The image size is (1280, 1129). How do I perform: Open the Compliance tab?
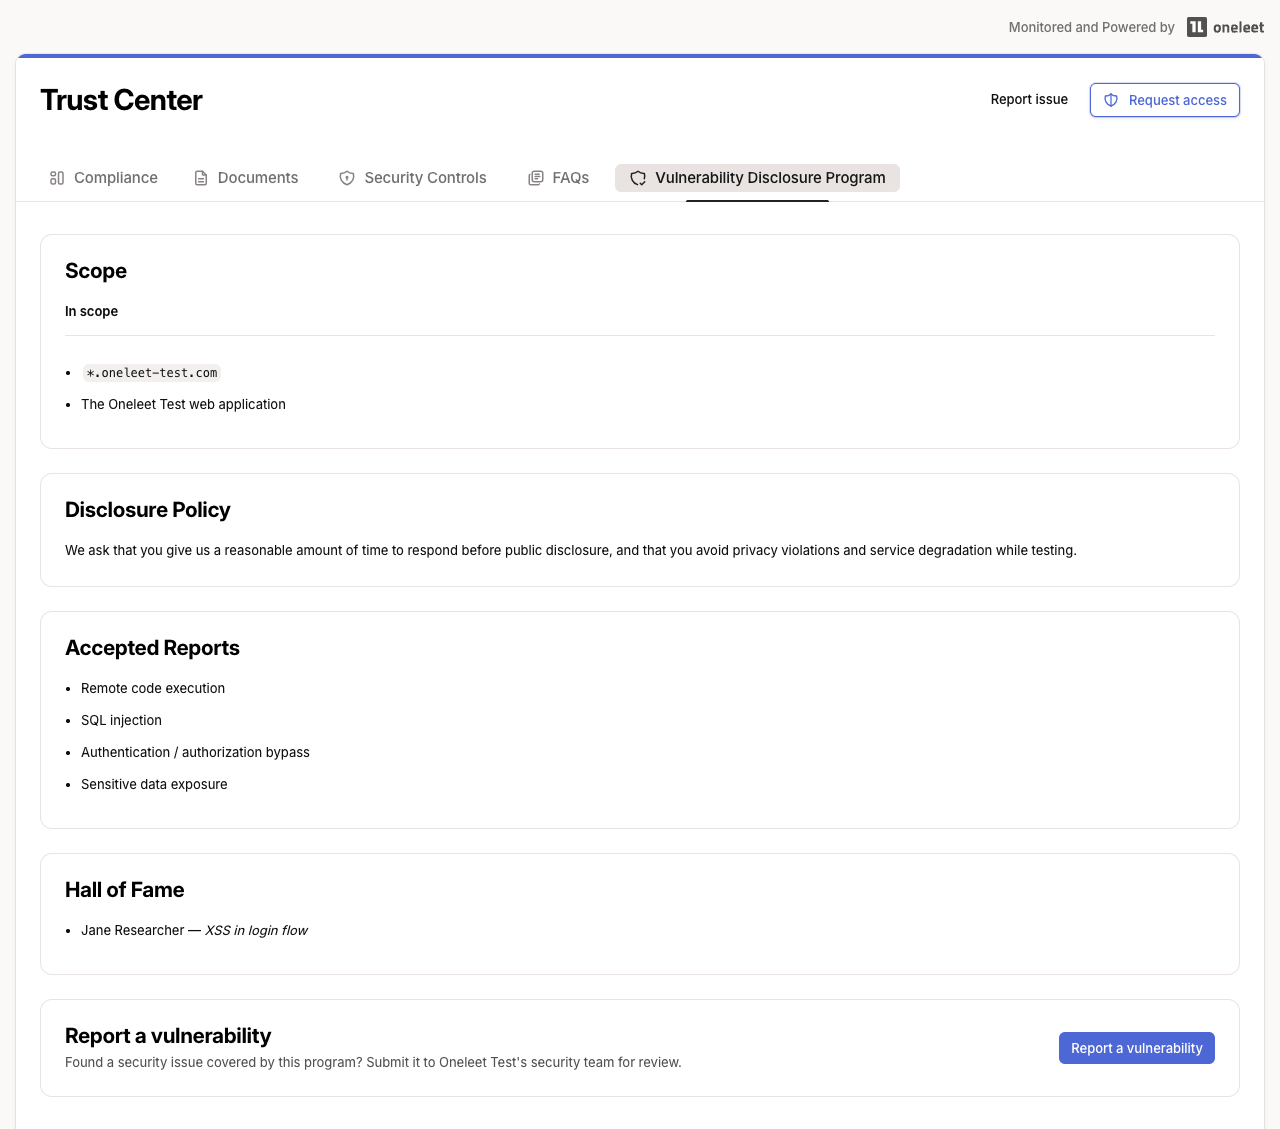(x=104, y=178)
